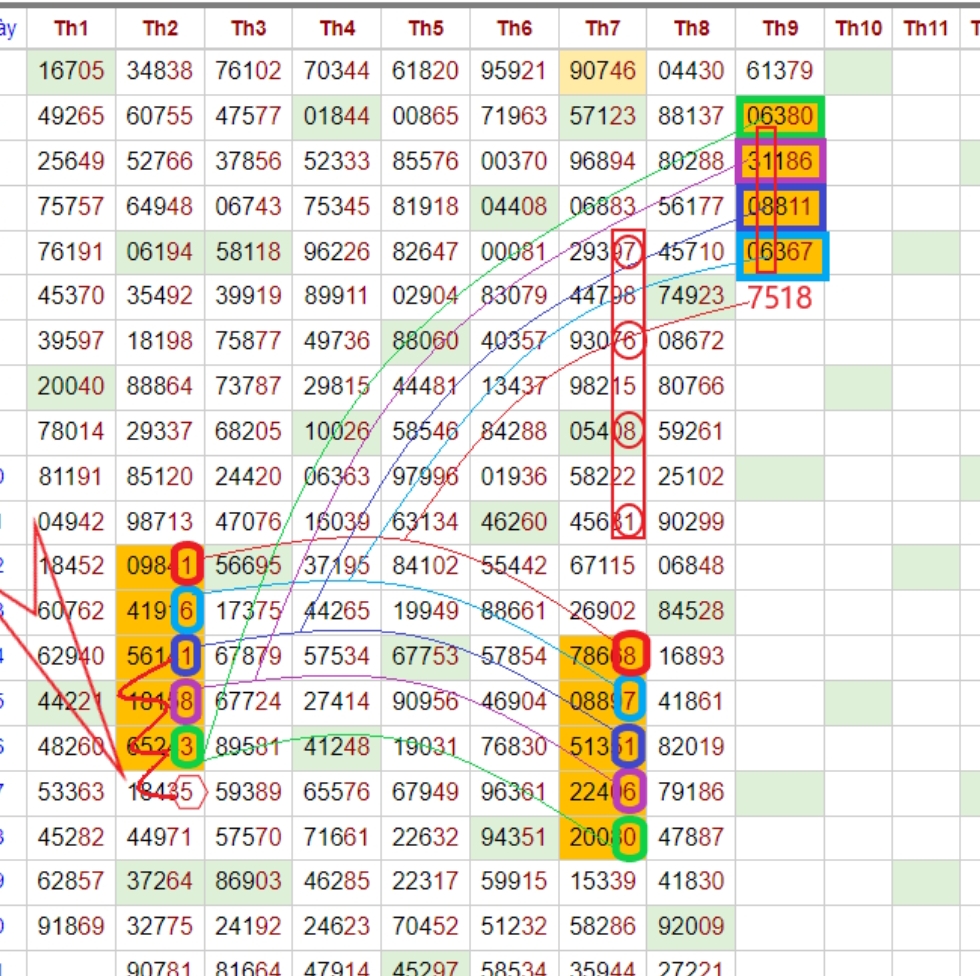
Task: Click cell 61379 under Th9
Action: [779, 71]
